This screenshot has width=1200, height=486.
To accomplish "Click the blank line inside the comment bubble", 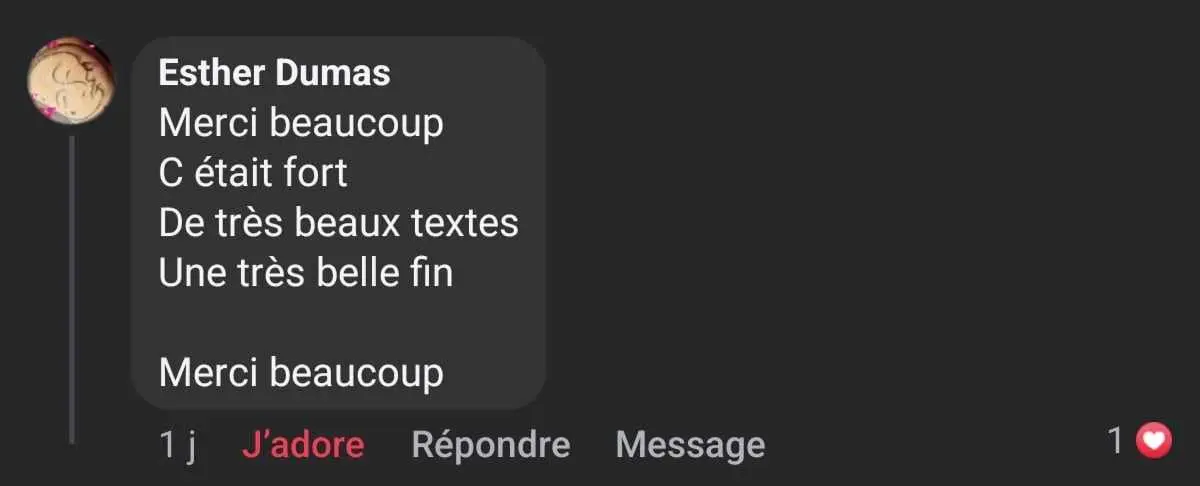I will (x=338, y=323).
